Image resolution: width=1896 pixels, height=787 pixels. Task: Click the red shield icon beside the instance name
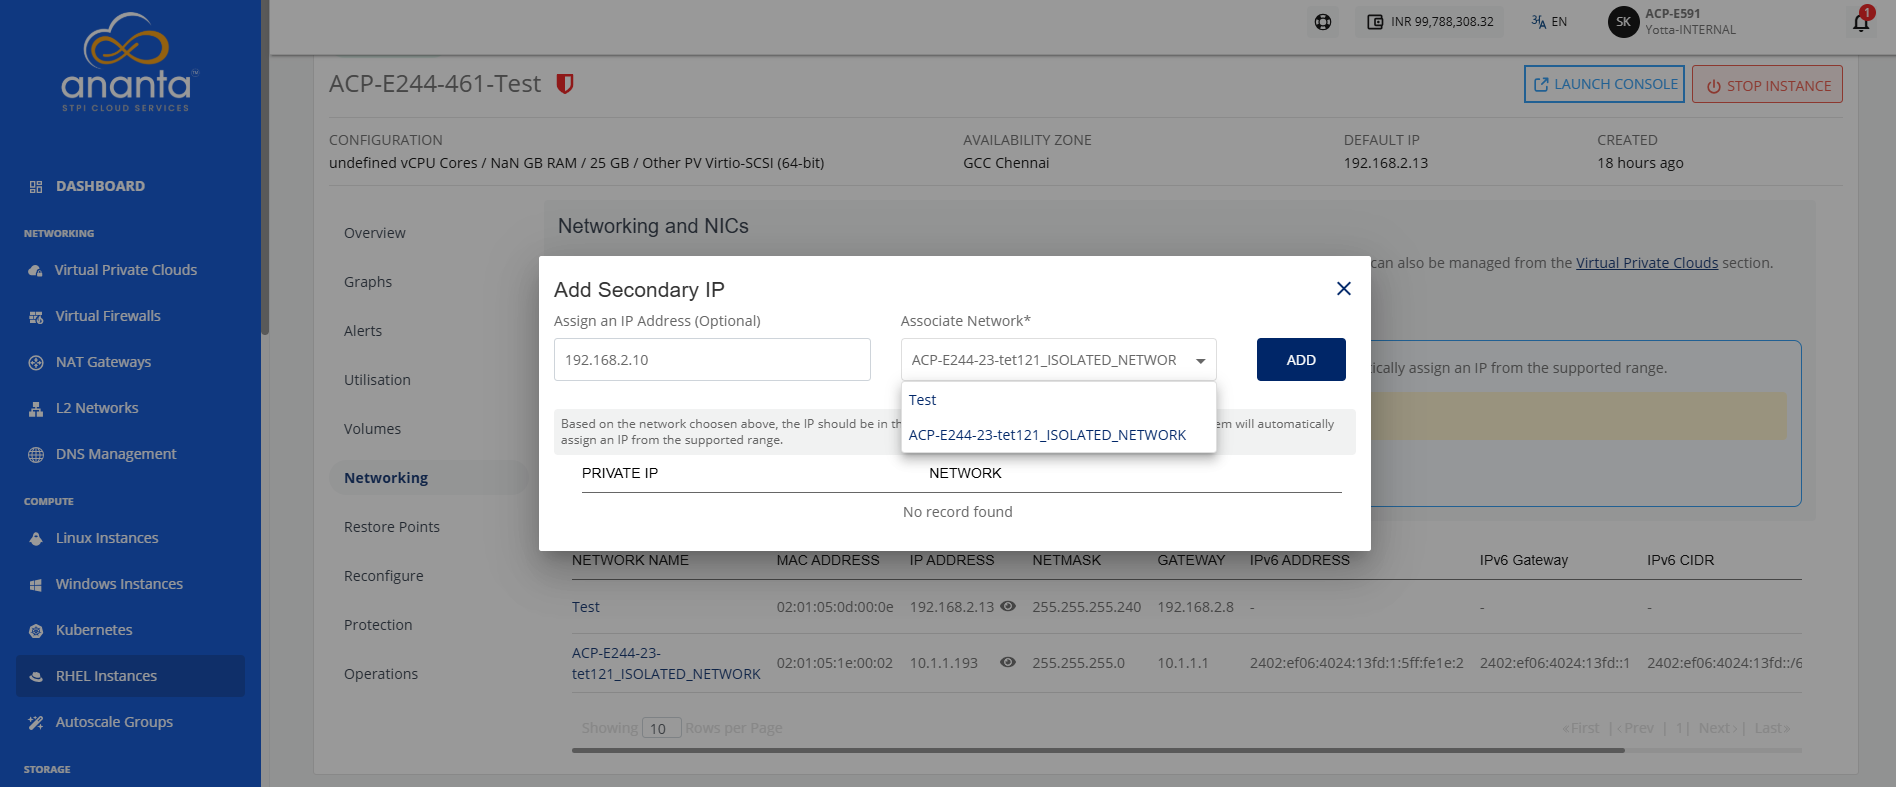[x=565, y=84]
